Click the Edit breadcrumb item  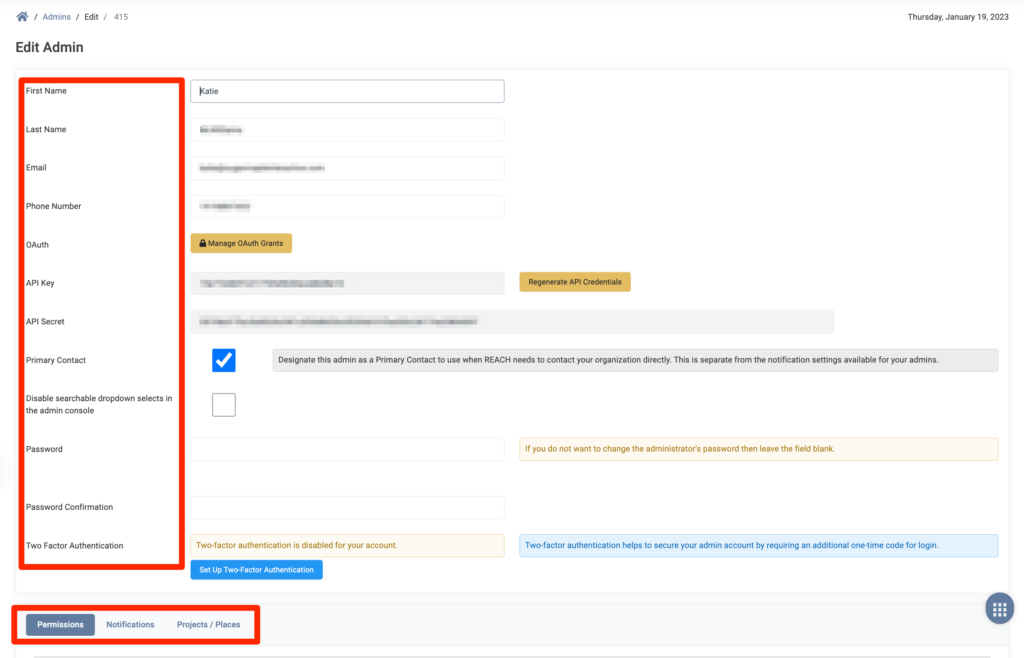click(x=91, y=17)
